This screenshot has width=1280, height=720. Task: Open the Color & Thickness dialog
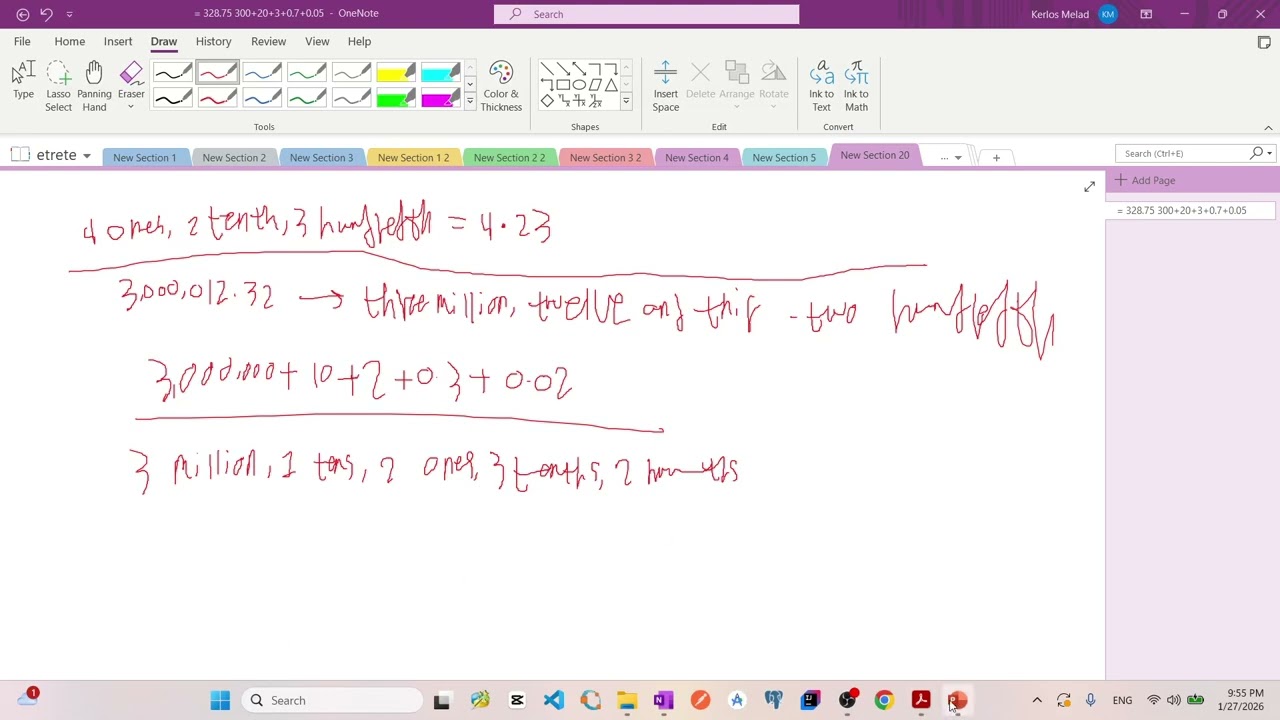(501, 85)
